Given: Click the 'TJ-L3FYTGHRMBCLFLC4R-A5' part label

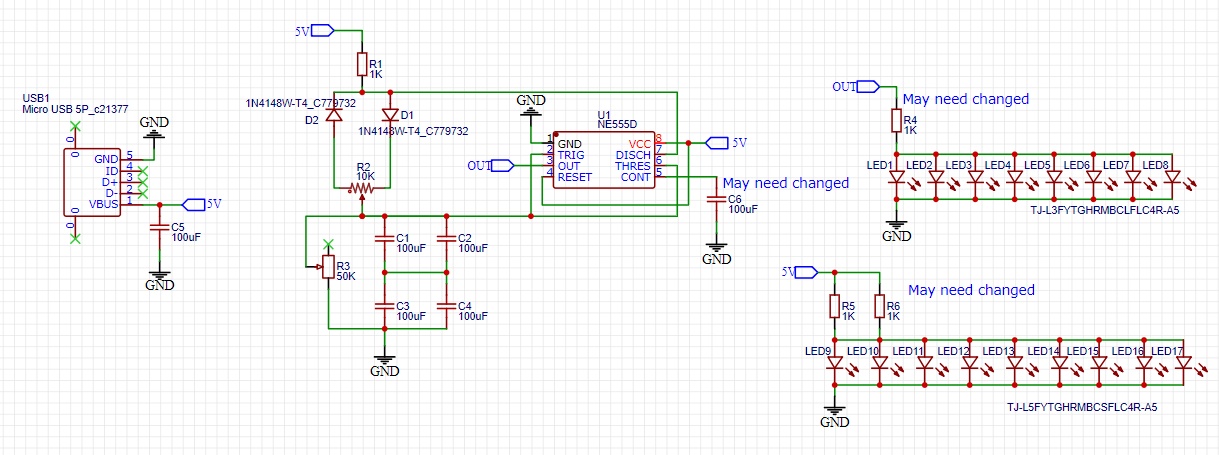Looking at the screenshot, I should pyautogui.click(x=1105, y=210).
